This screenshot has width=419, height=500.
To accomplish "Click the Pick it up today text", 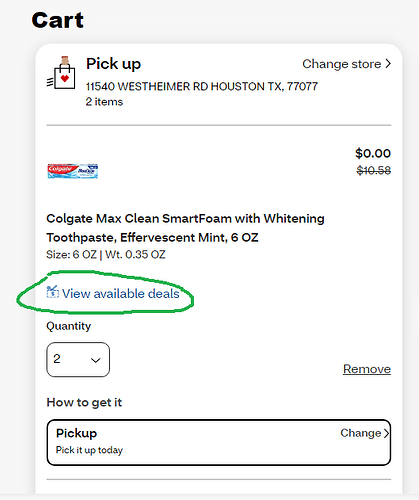I will [x=89, y=450].
